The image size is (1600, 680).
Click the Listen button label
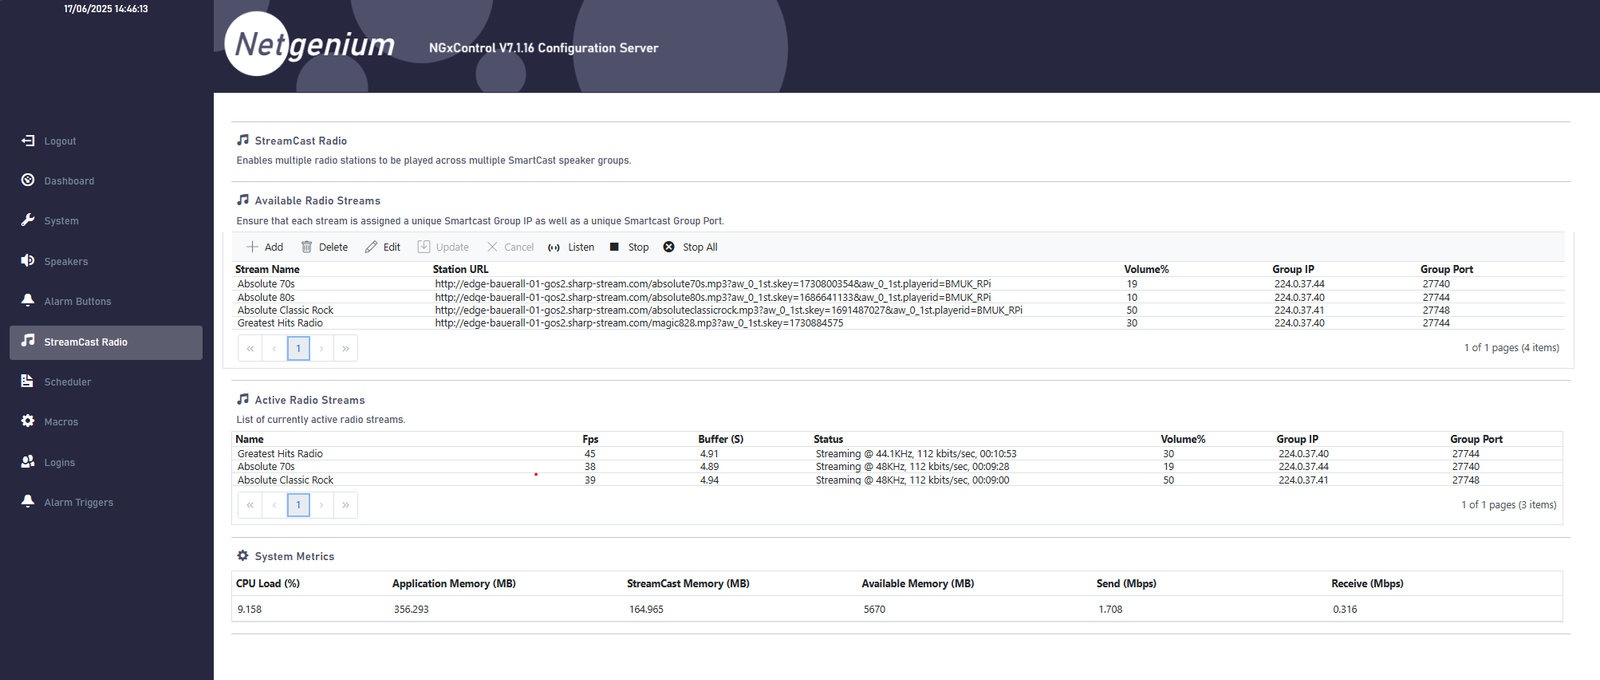click(581, 247)
